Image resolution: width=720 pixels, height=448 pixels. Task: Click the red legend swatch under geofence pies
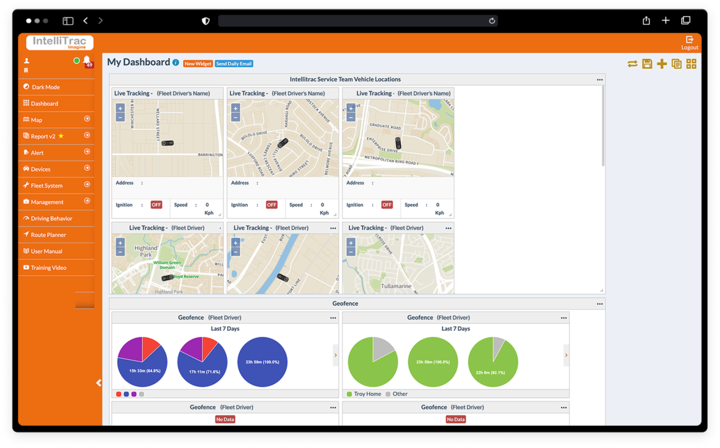(x=119, y=394)
